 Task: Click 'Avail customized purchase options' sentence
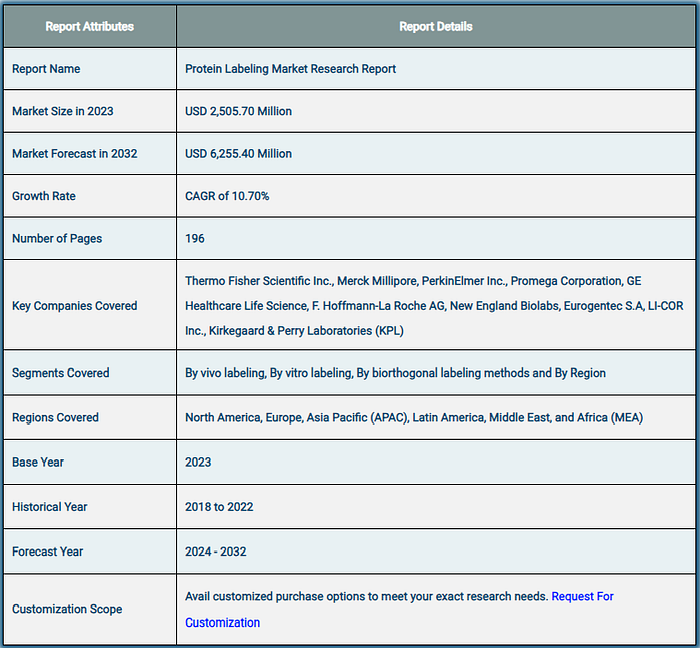click(367, 597)
